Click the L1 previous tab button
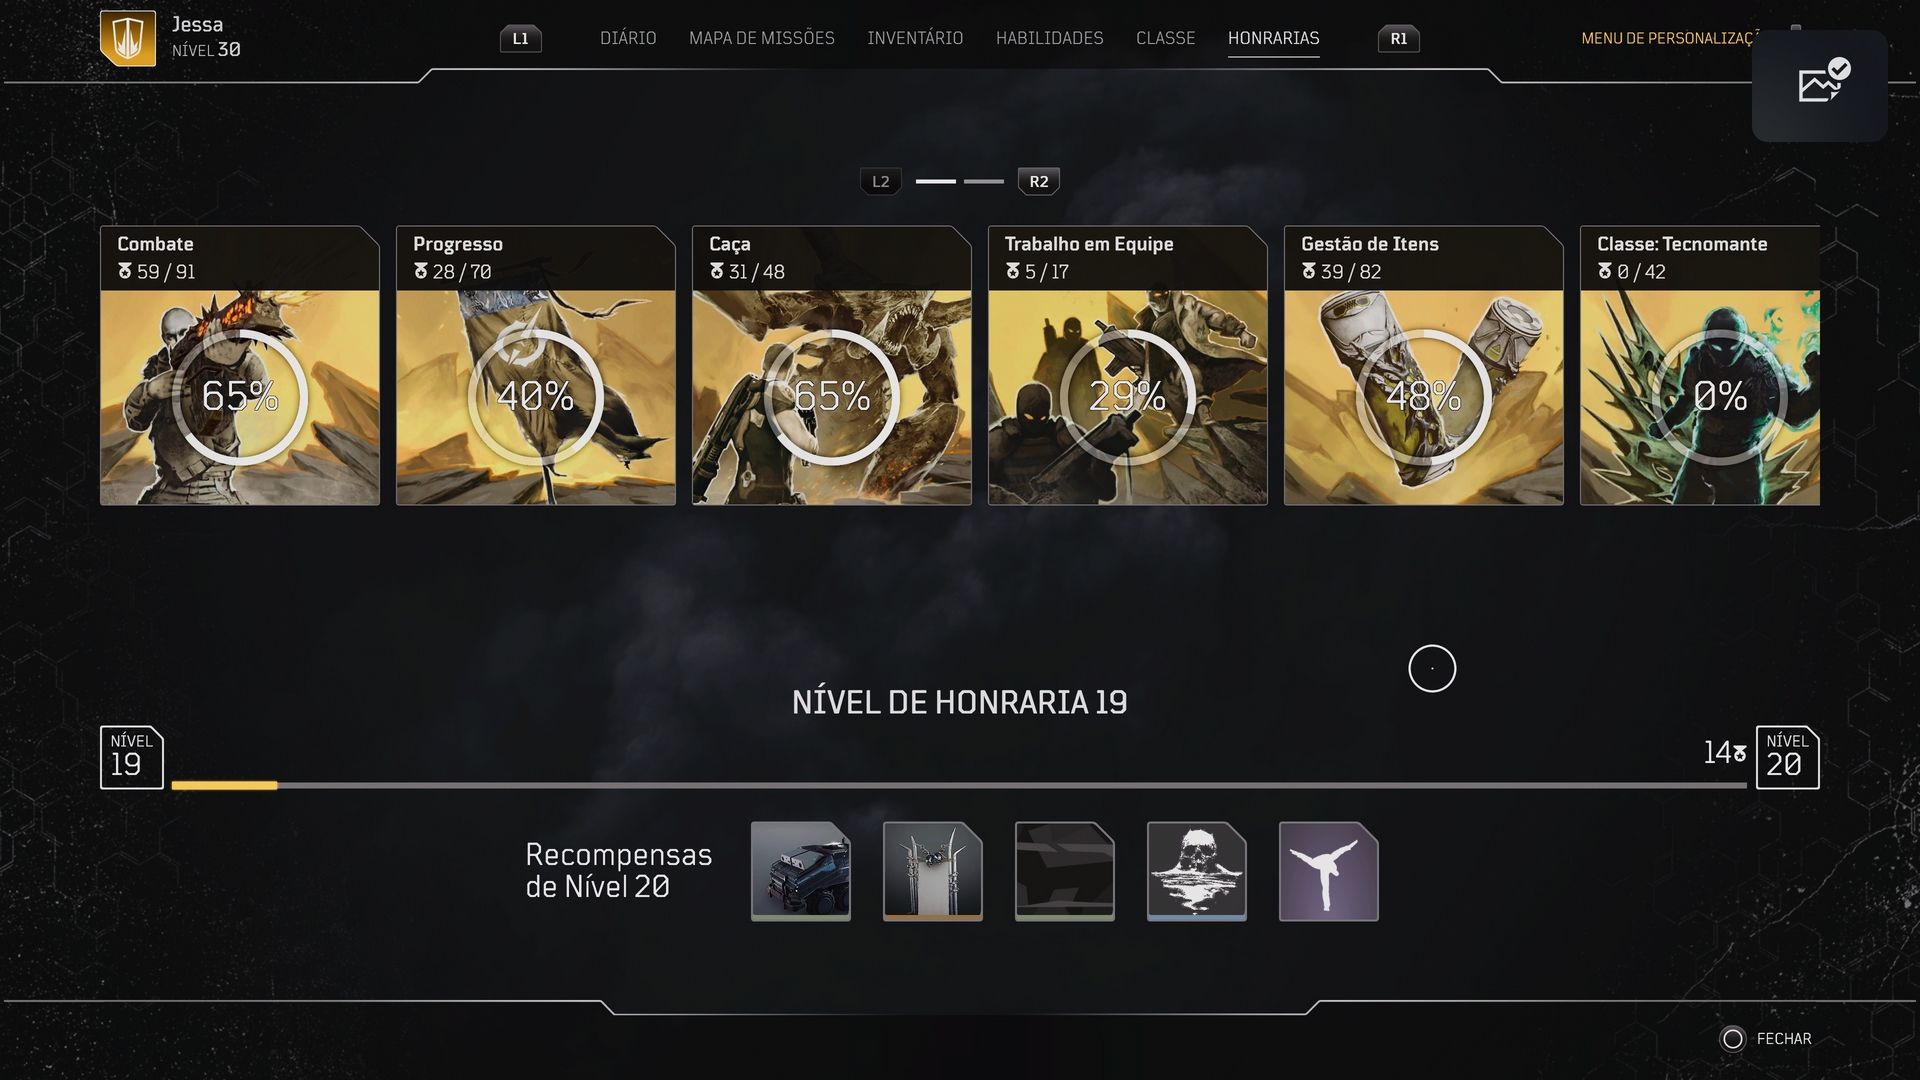Screen dimensions: 1920x1080 520,39
